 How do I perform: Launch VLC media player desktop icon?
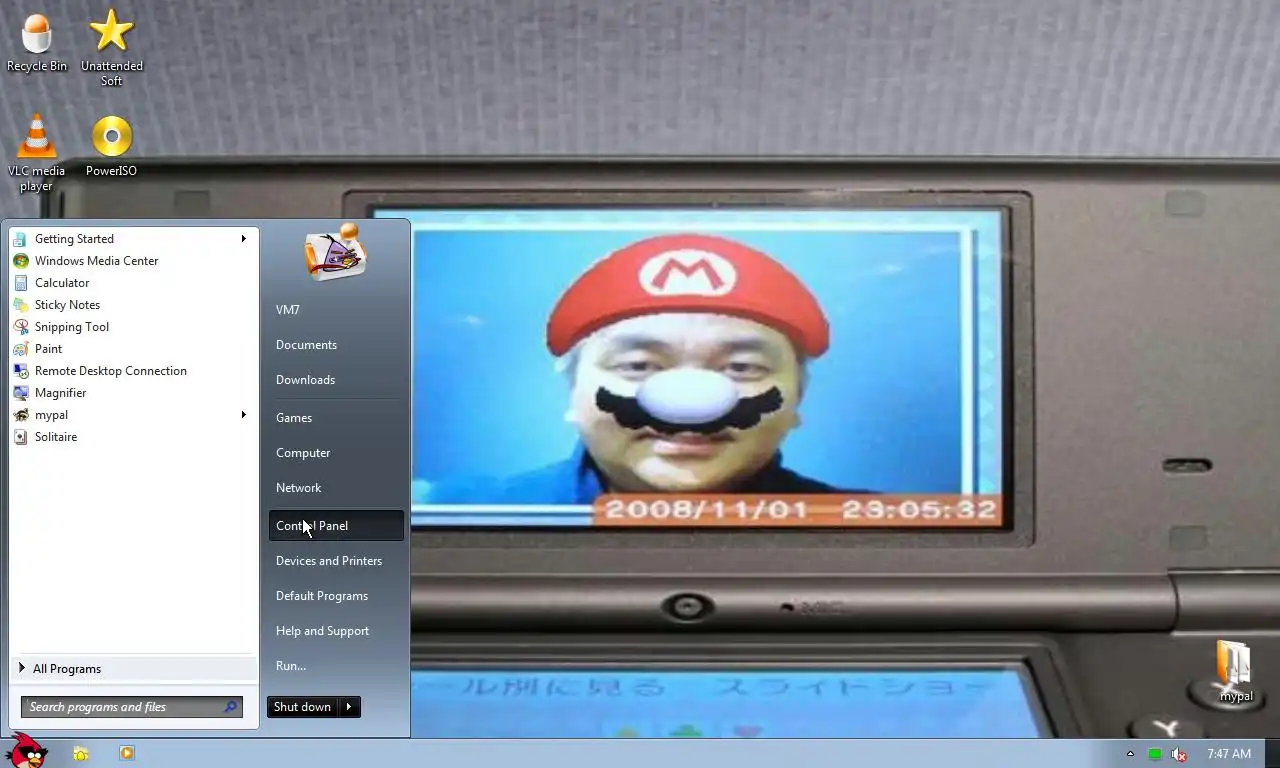(36, 152)
